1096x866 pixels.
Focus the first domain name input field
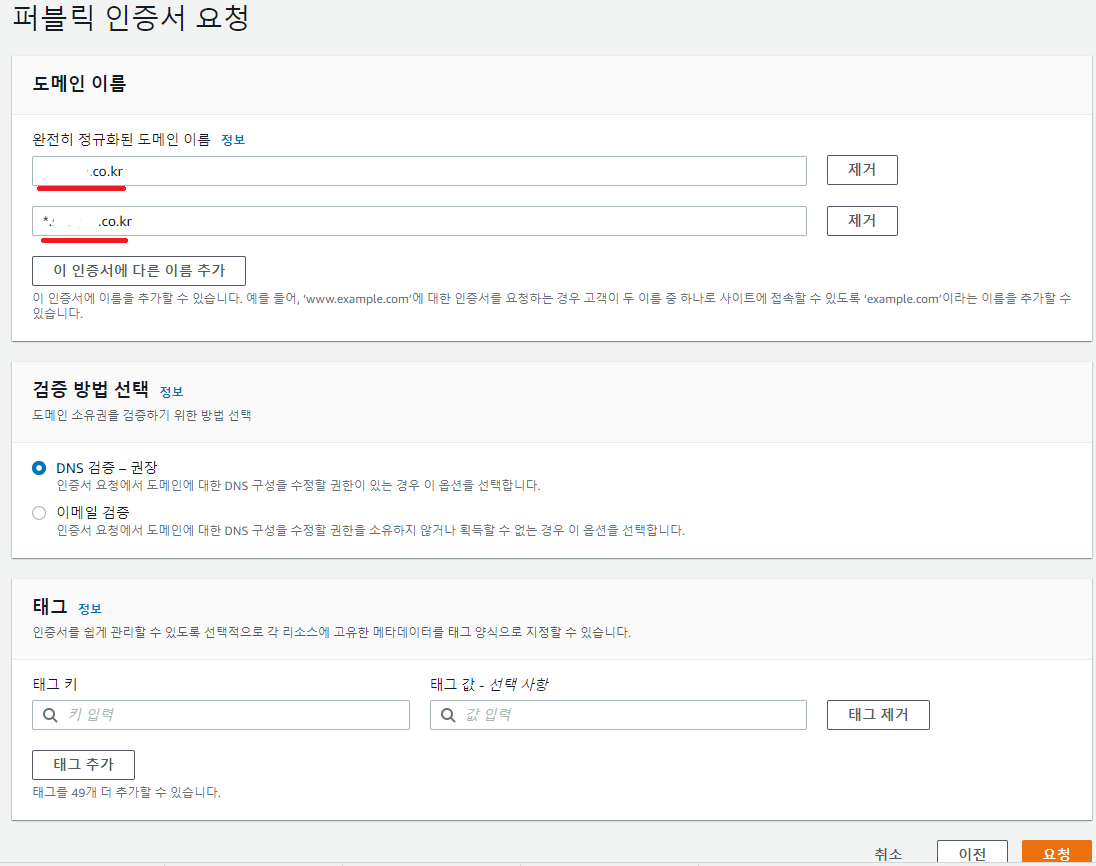click(x=419, y=171)
